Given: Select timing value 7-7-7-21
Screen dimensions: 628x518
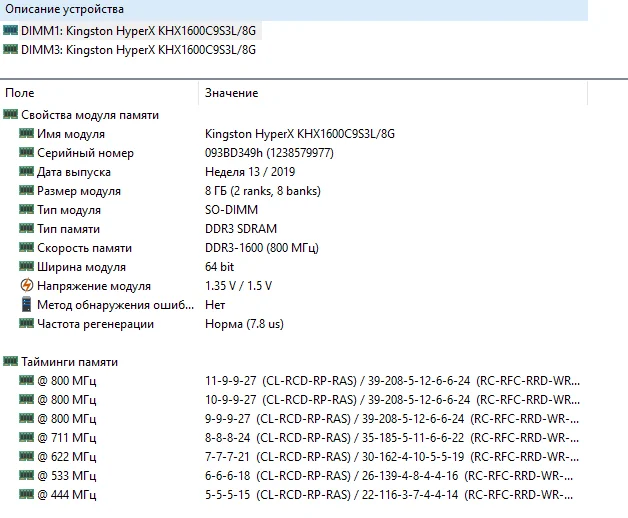Looking at the screenshot, I should (x=392, y=457).
